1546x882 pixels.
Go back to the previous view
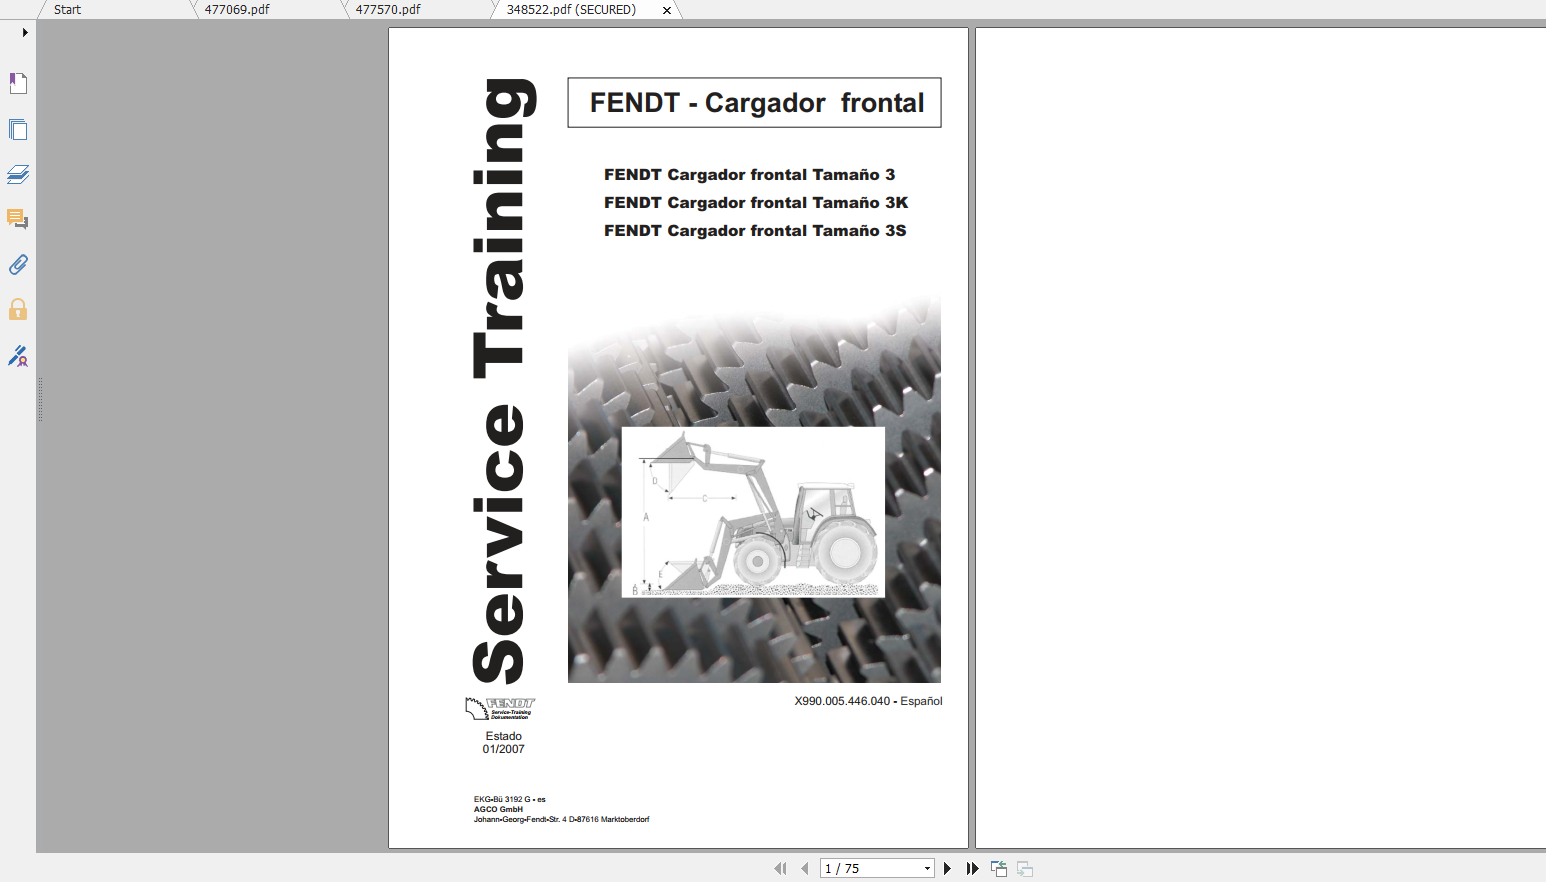pos(998,868)
